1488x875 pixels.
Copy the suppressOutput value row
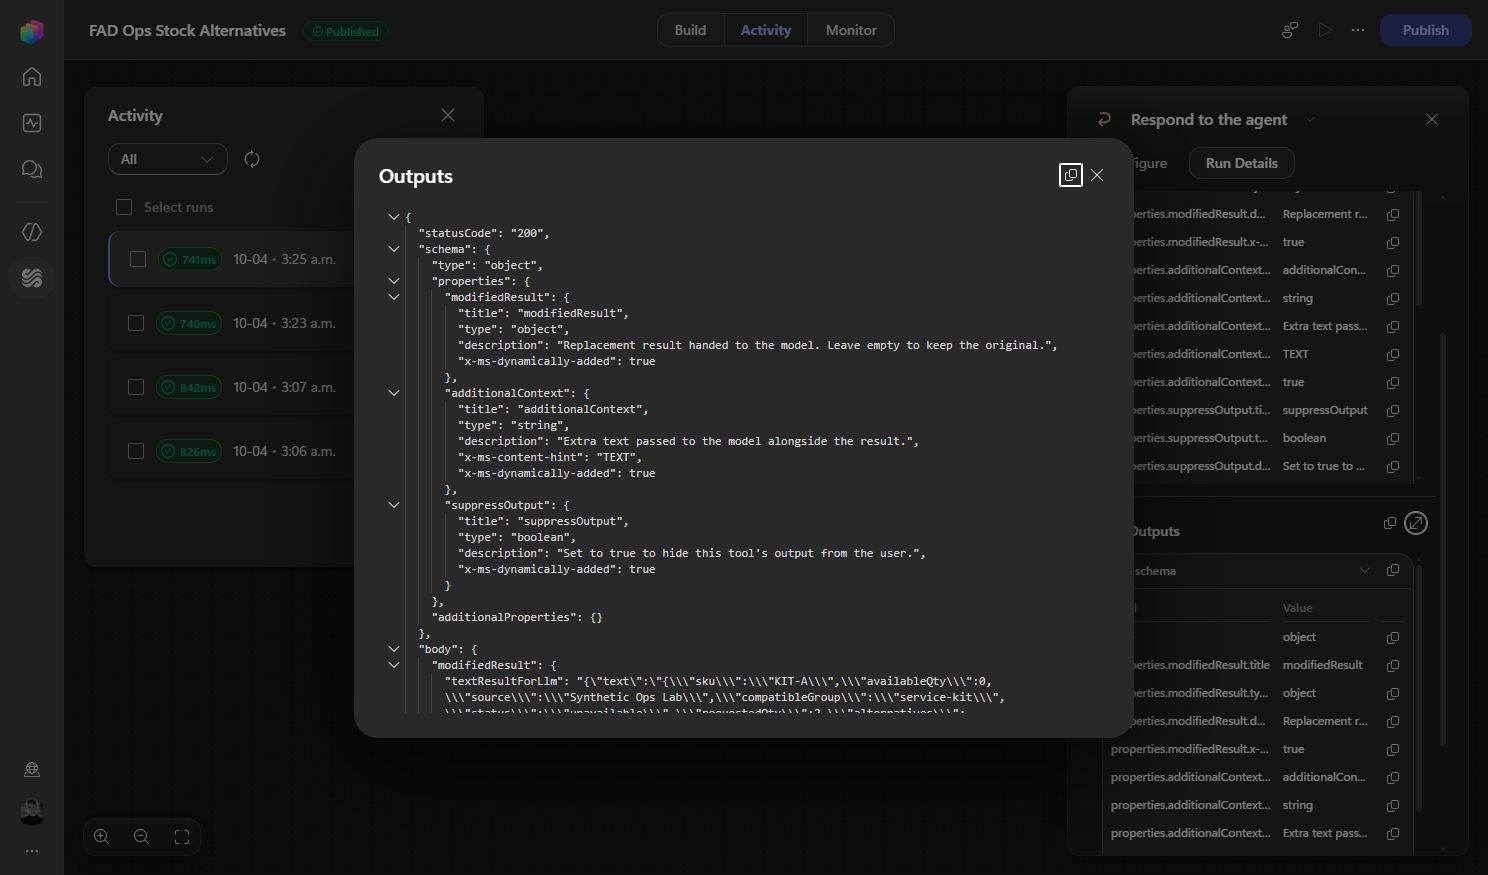tap(1393, 410)
